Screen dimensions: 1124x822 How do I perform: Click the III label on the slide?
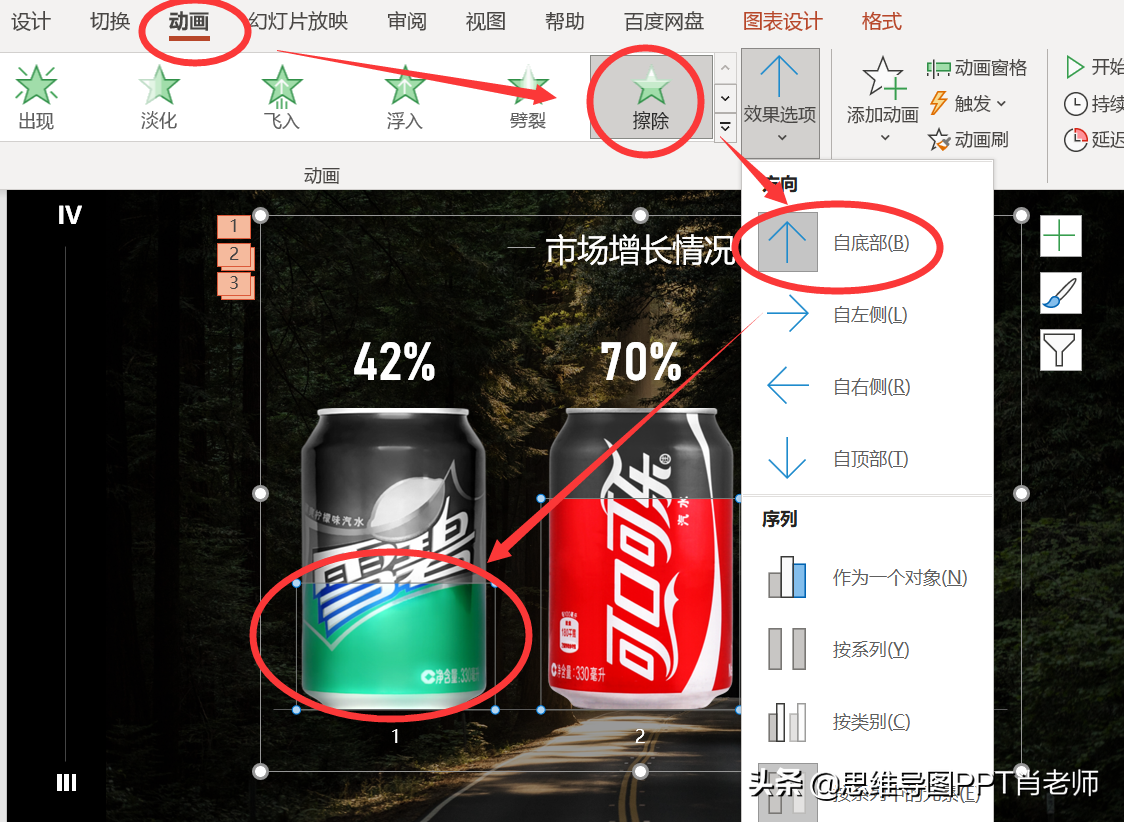[67, 783]
